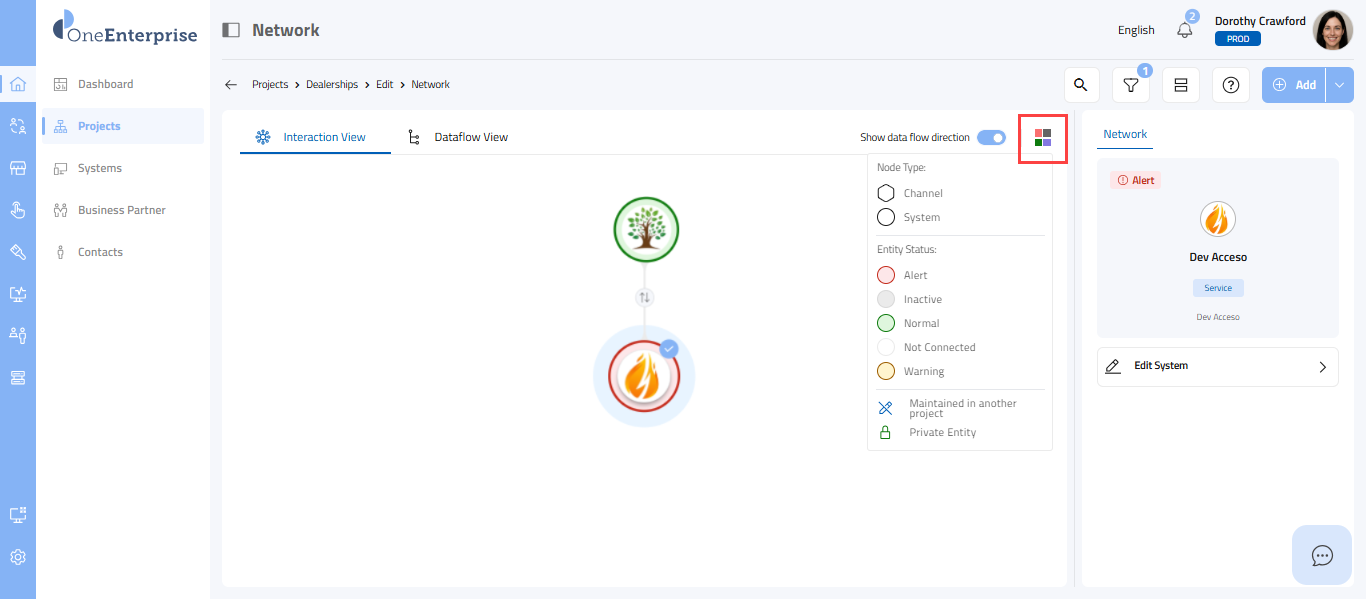Open the chat bubble widget

[x=1322, y=555]
